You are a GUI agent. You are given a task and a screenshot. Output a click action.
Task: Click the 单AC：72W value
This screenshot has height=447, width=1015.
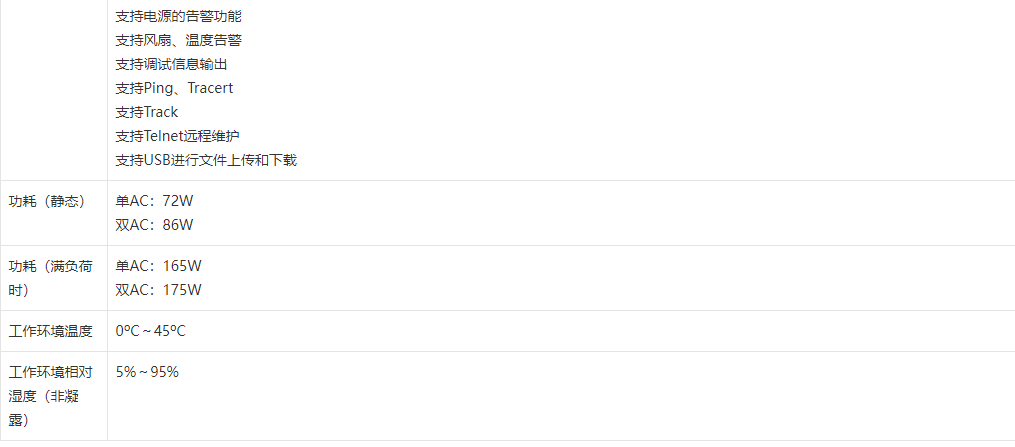[154, 201]
